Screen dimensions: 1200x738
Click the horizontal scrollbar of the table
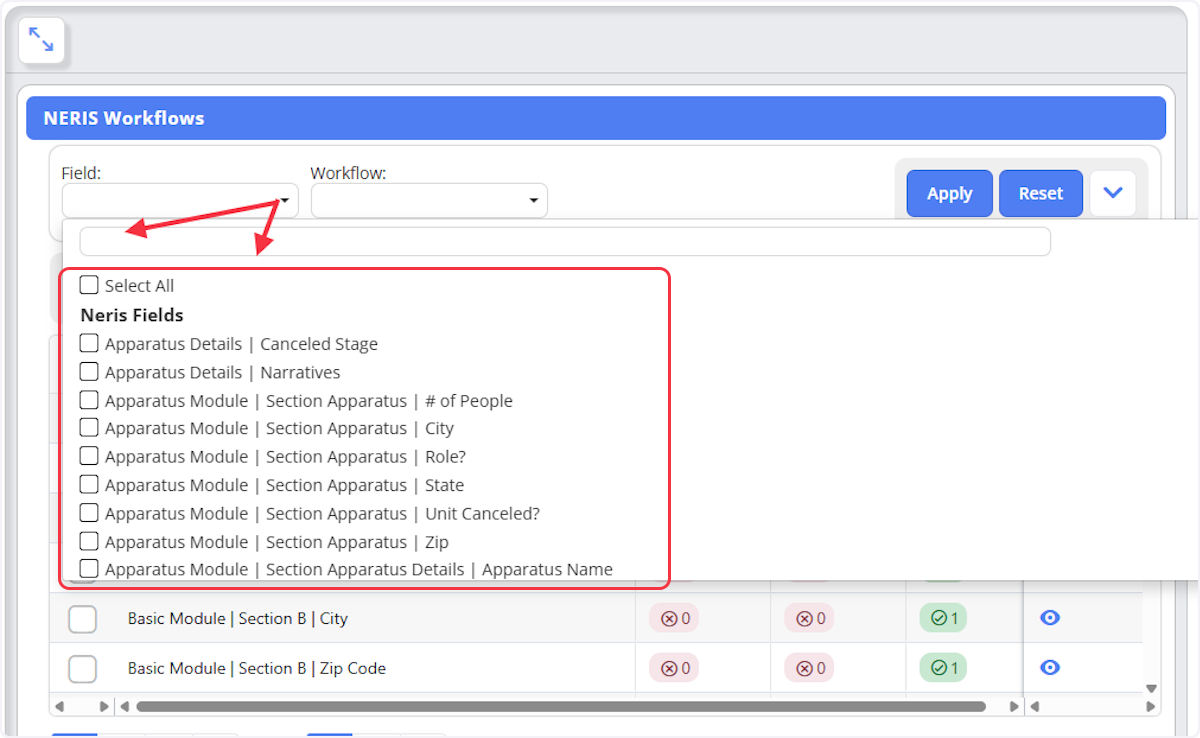tap(561, 706)
